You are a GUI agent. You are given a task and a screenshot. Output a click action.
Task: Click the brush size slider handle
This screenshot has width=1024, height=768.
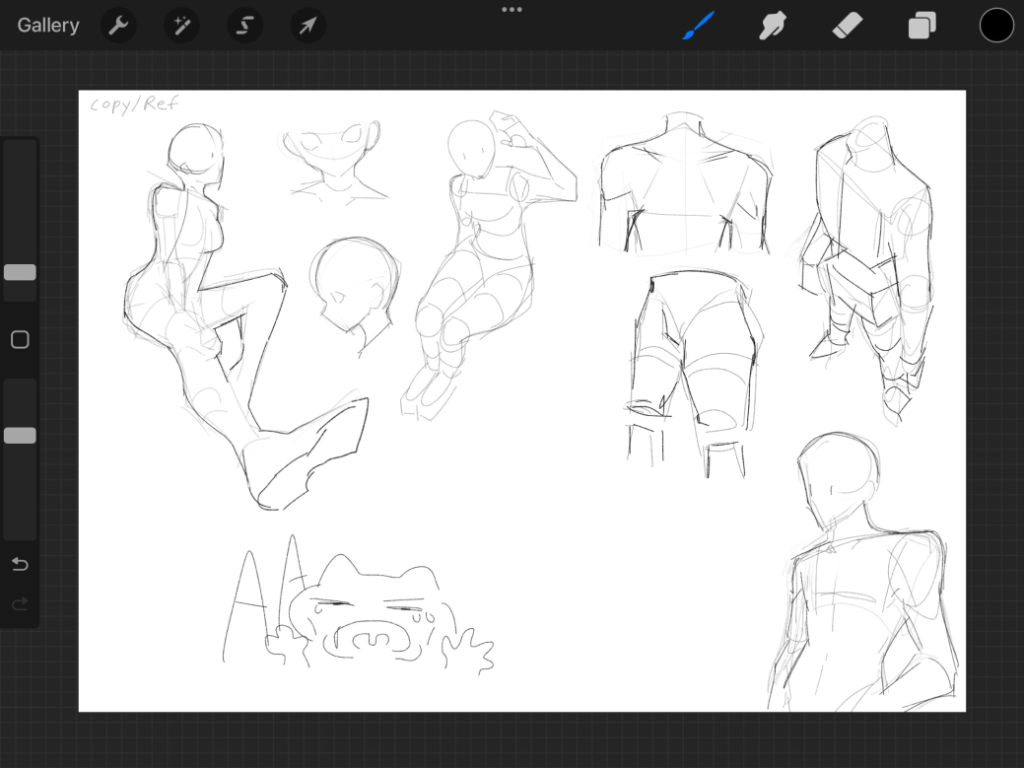(x=20, y=272)
